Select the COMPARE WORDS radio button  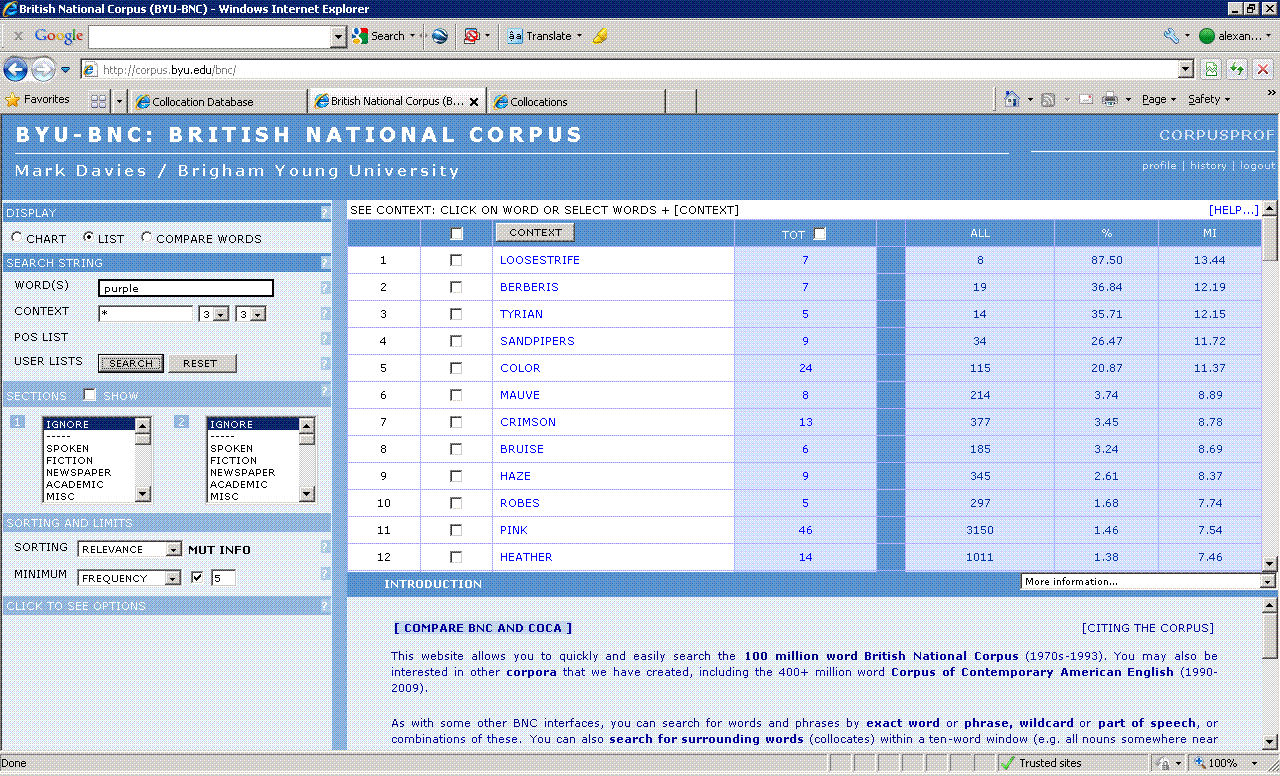click(x=146, y=238)
